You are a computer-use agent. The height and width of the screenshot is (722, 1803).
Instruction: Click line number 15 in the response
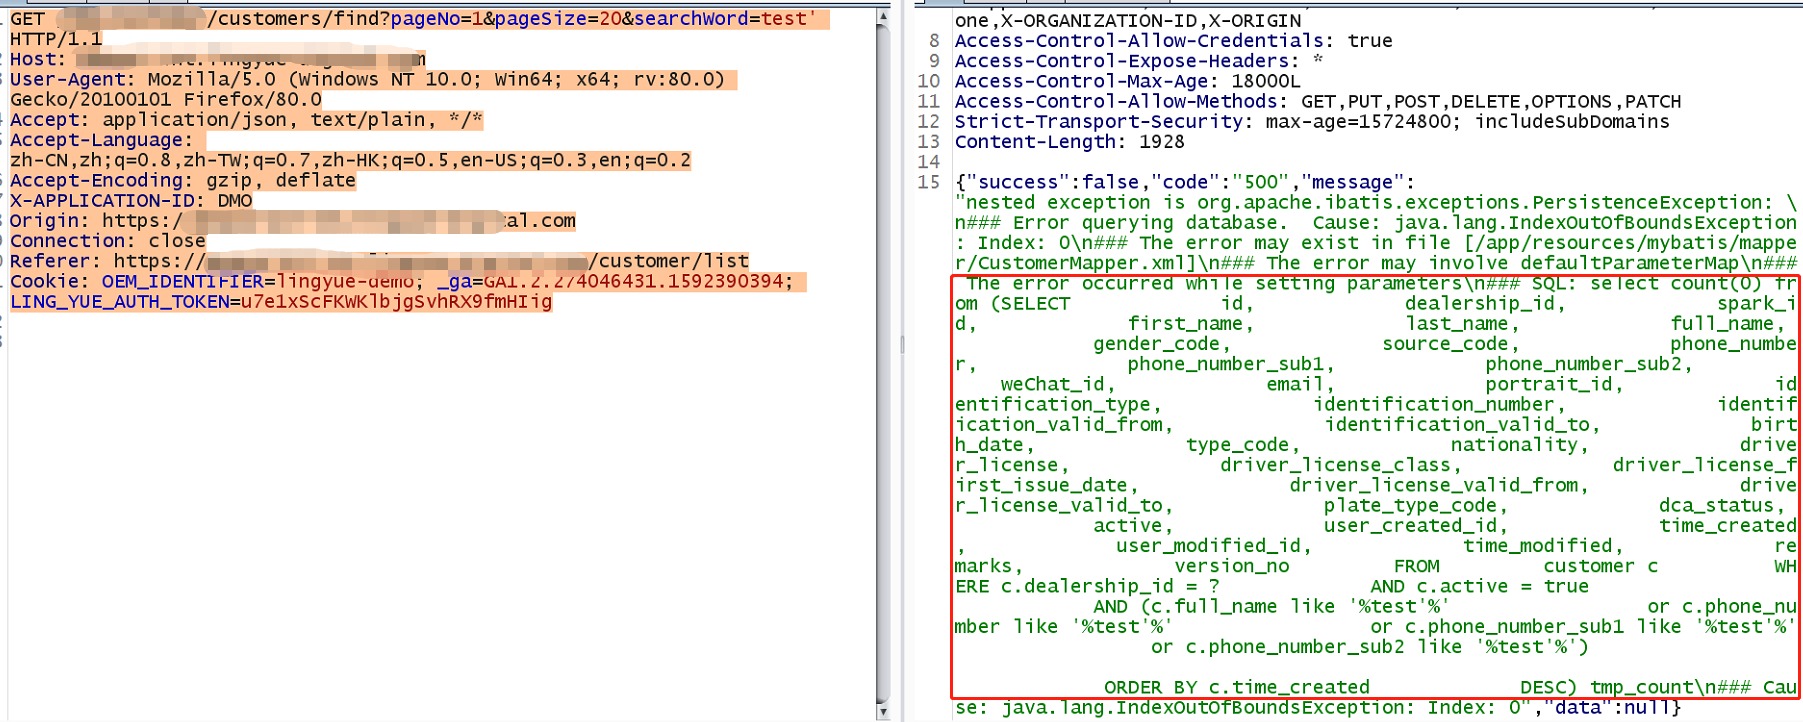coord(928,182)
